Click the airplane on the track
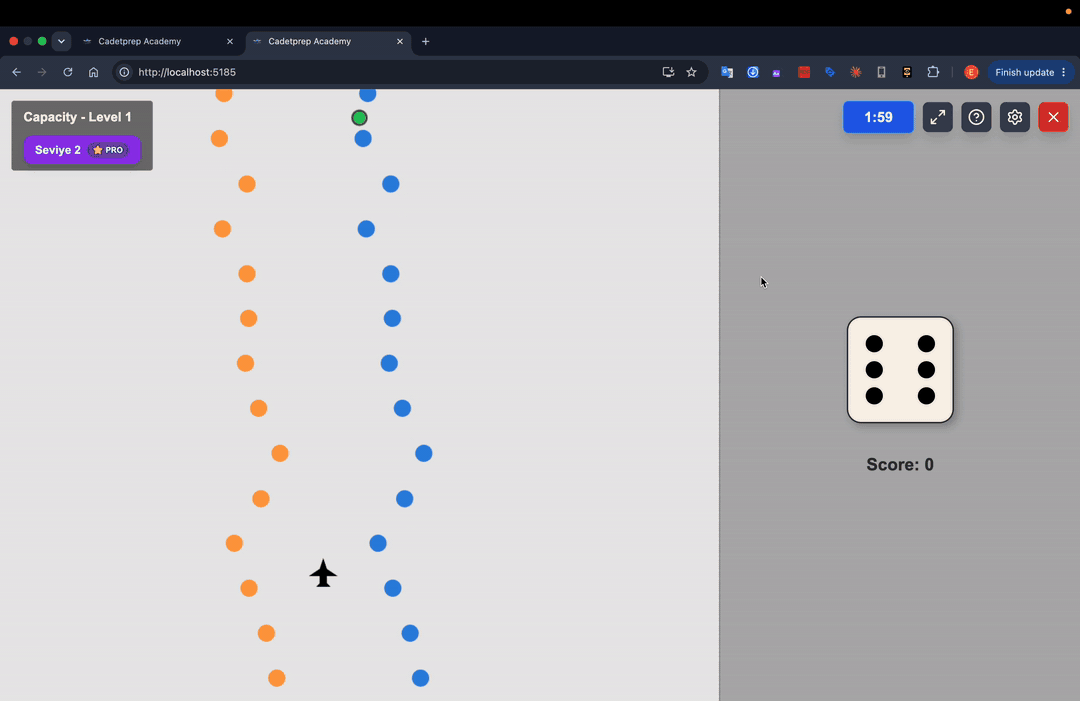 point(323,573)
